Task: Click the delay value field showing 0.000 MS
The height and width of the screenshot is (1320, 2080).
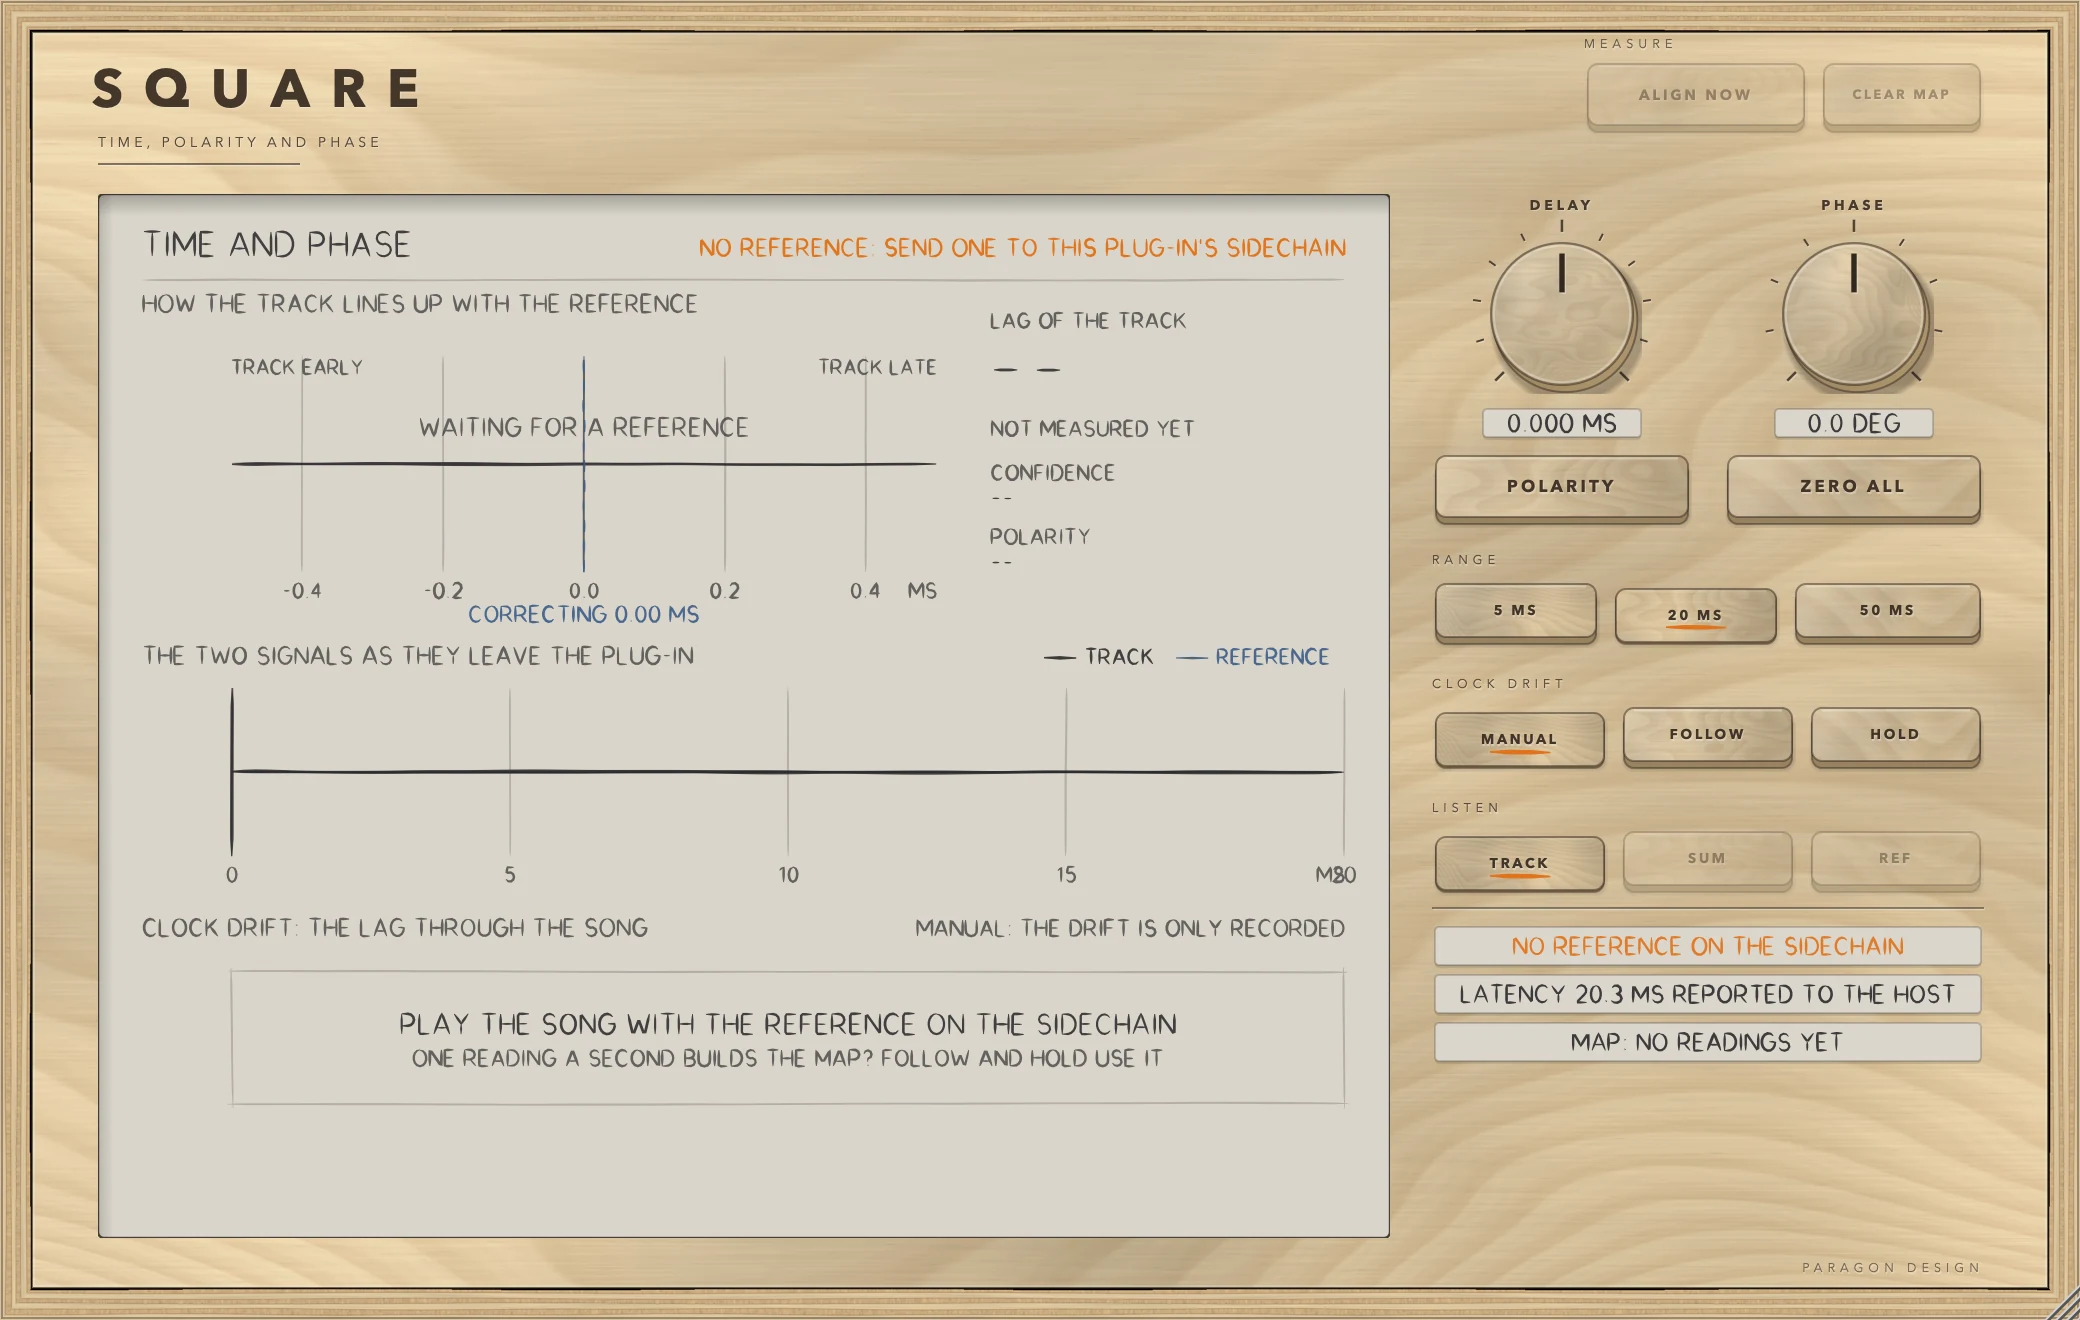Action: [1562, 423]
